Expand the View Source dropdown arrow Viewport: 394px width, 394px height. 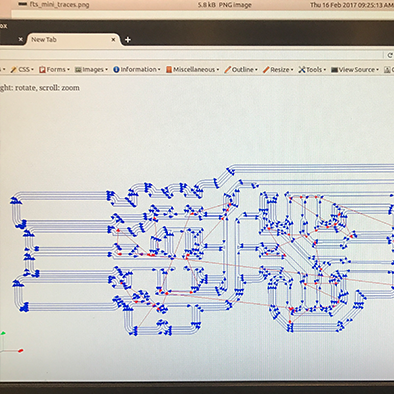tap(377, 70)
